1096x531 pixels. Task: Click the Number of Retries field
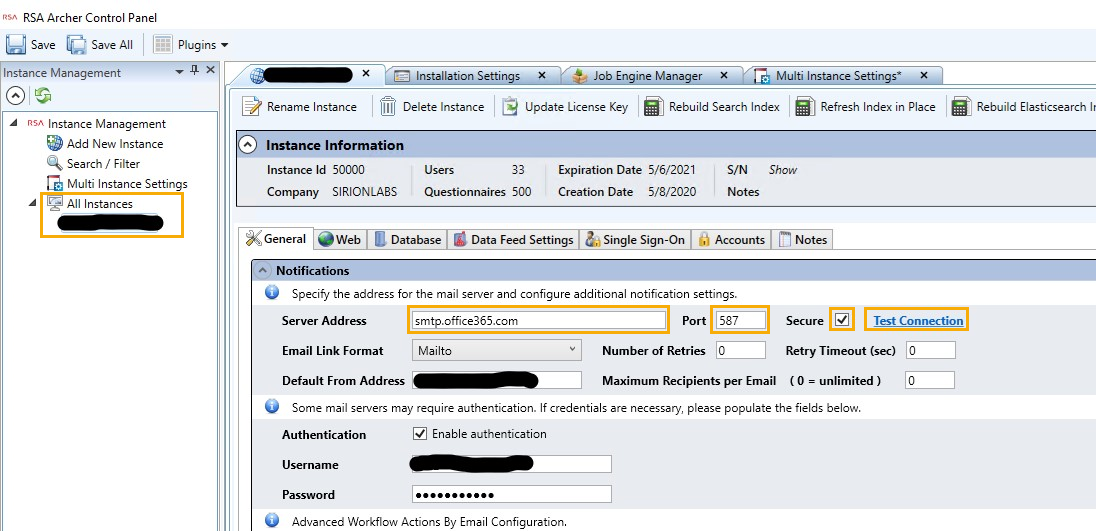coord(741,350)
